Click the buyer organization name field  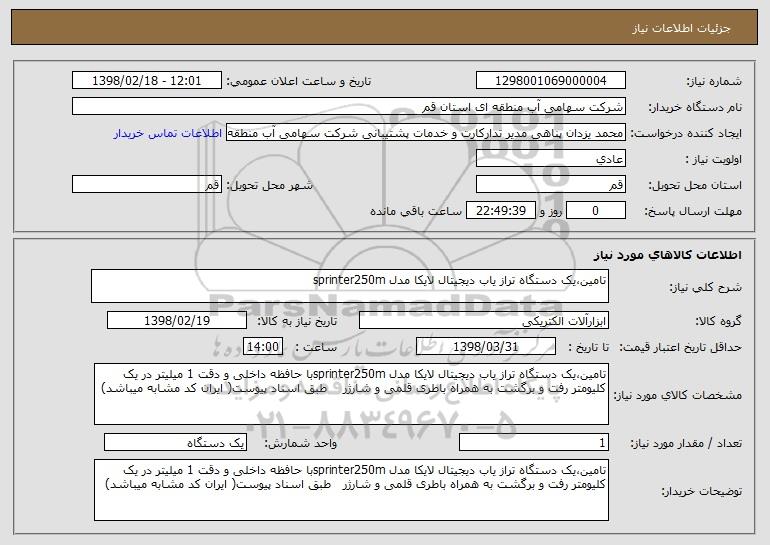pyautogui.click(x=349, y=107)
